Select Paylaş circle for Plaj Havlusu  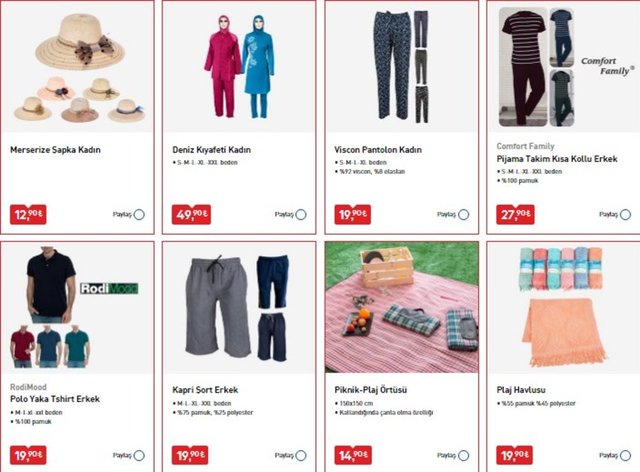coord(626,455)
